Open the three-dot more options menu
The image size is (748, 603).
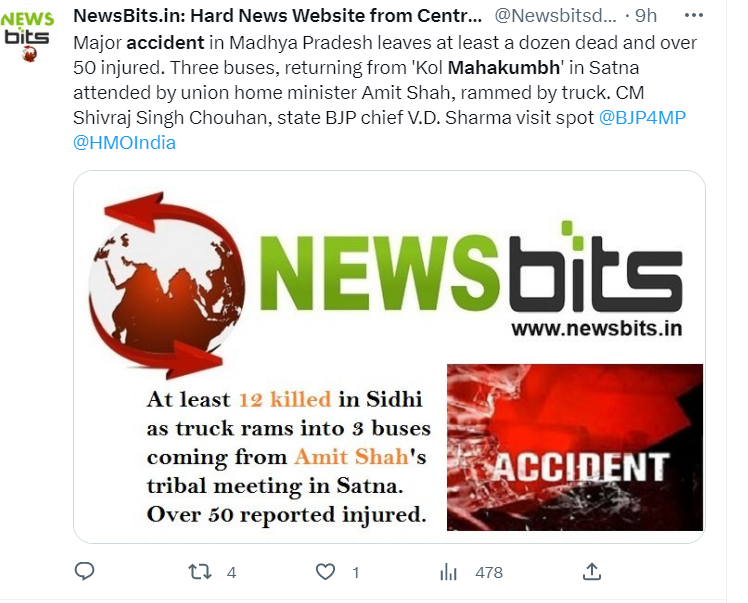coord(694,15)
